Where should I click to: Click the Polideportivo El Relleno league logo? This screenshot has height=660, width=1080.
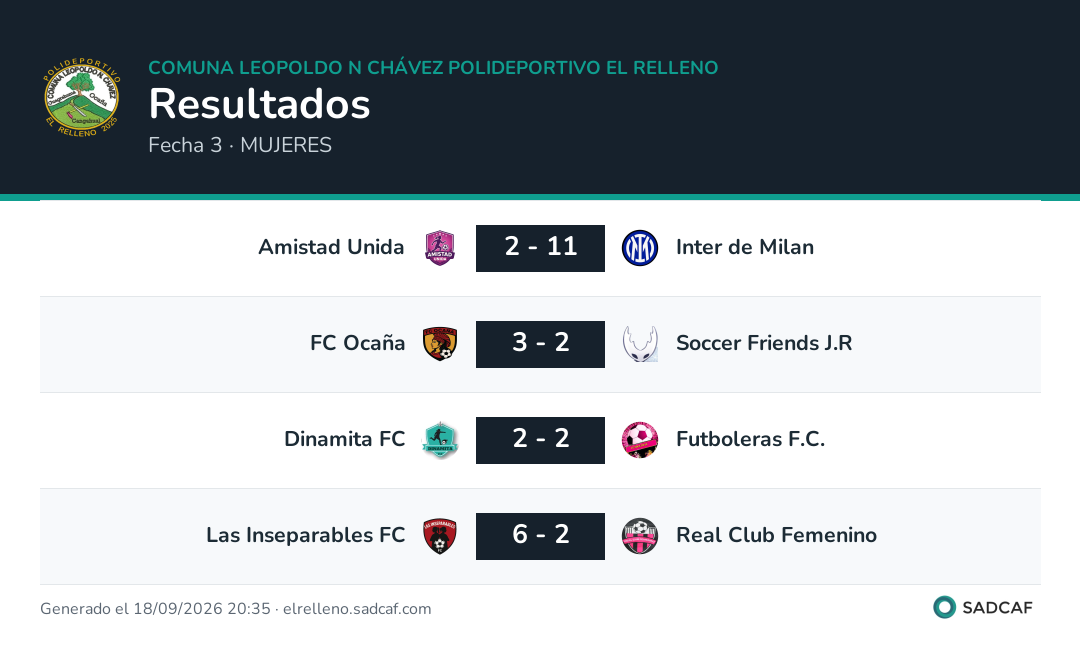click(x=82, y=97)
